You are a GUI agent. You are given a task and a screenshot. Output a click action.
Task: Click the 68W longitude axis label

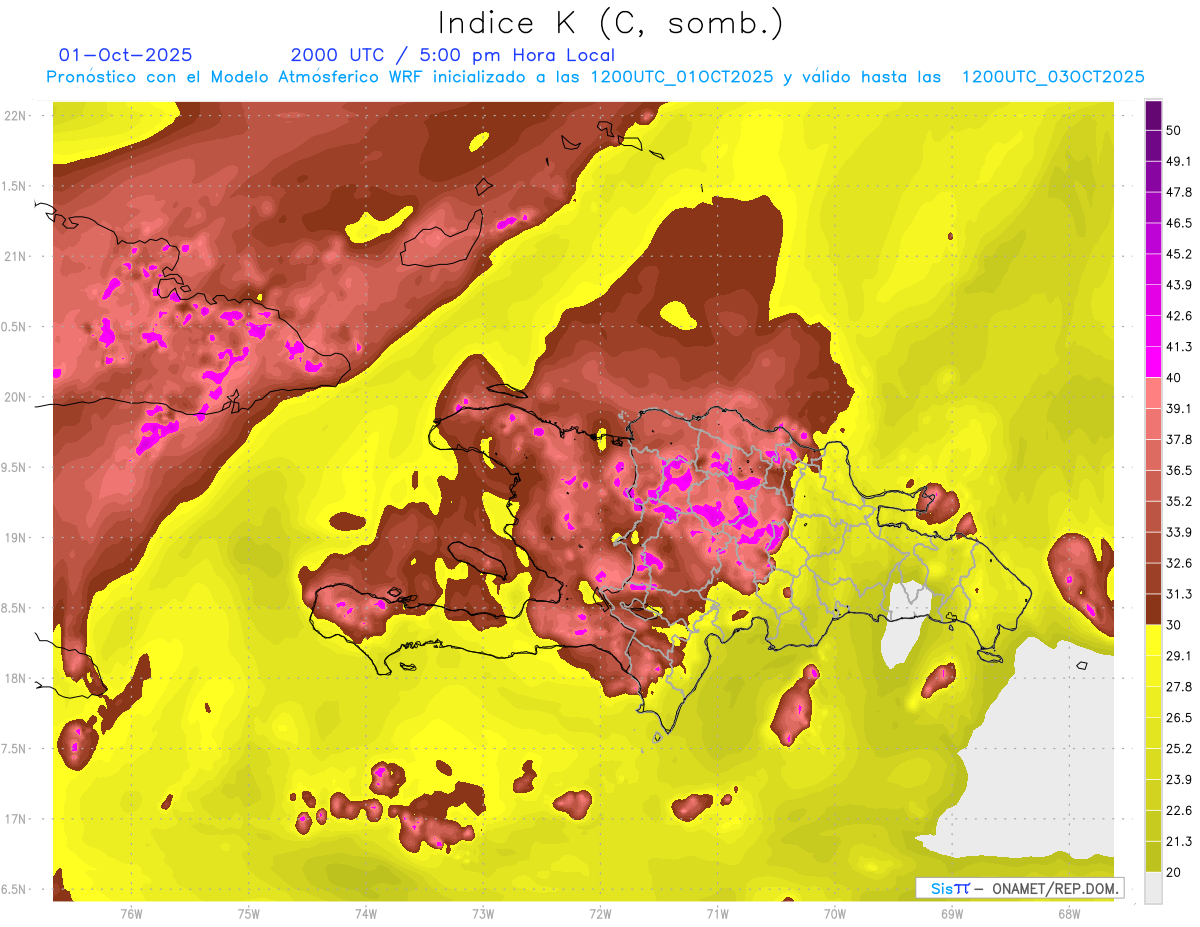1069,913
